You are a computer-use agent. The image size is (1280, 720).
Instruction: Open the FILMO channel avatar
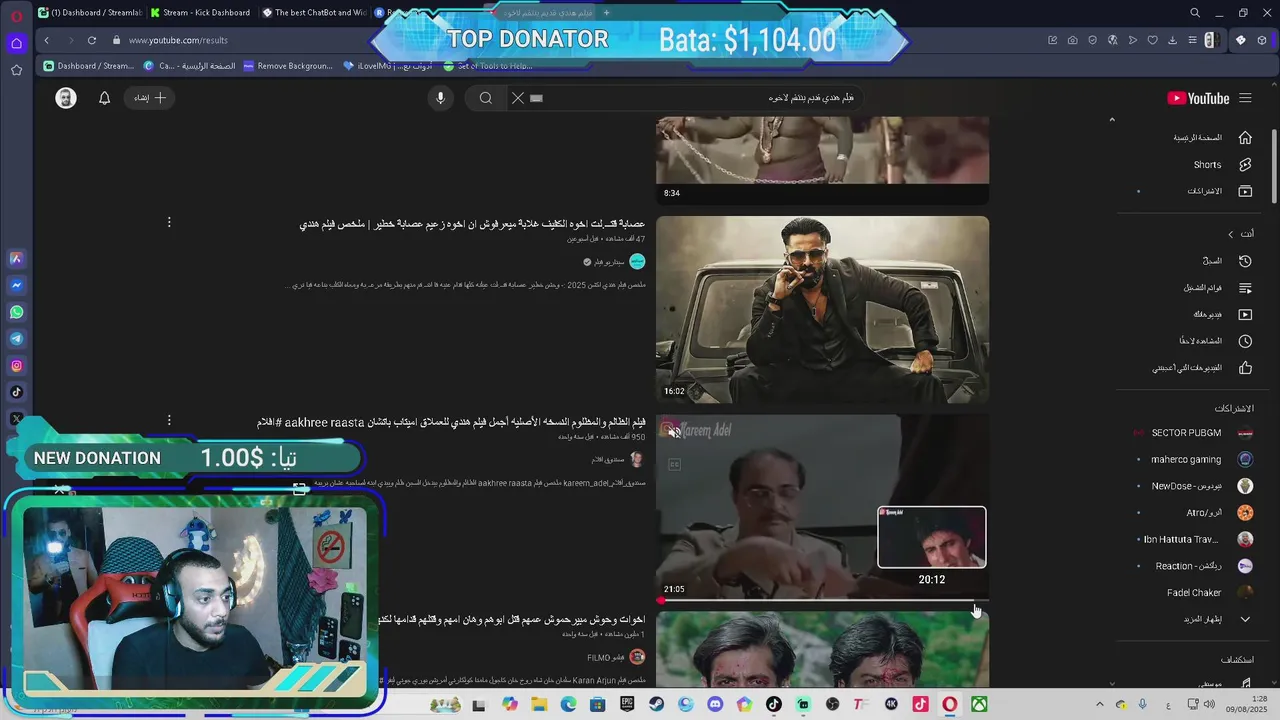637,657
